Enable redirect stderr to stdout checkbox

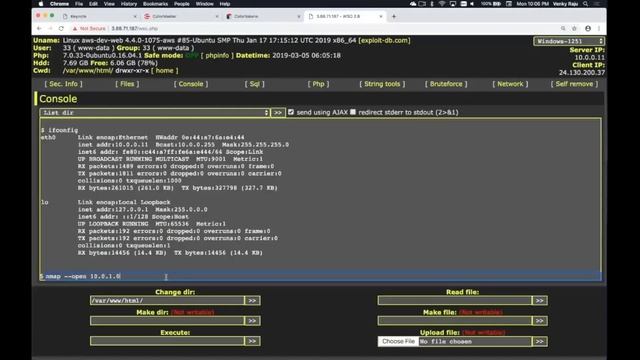[x=353, y=112]
